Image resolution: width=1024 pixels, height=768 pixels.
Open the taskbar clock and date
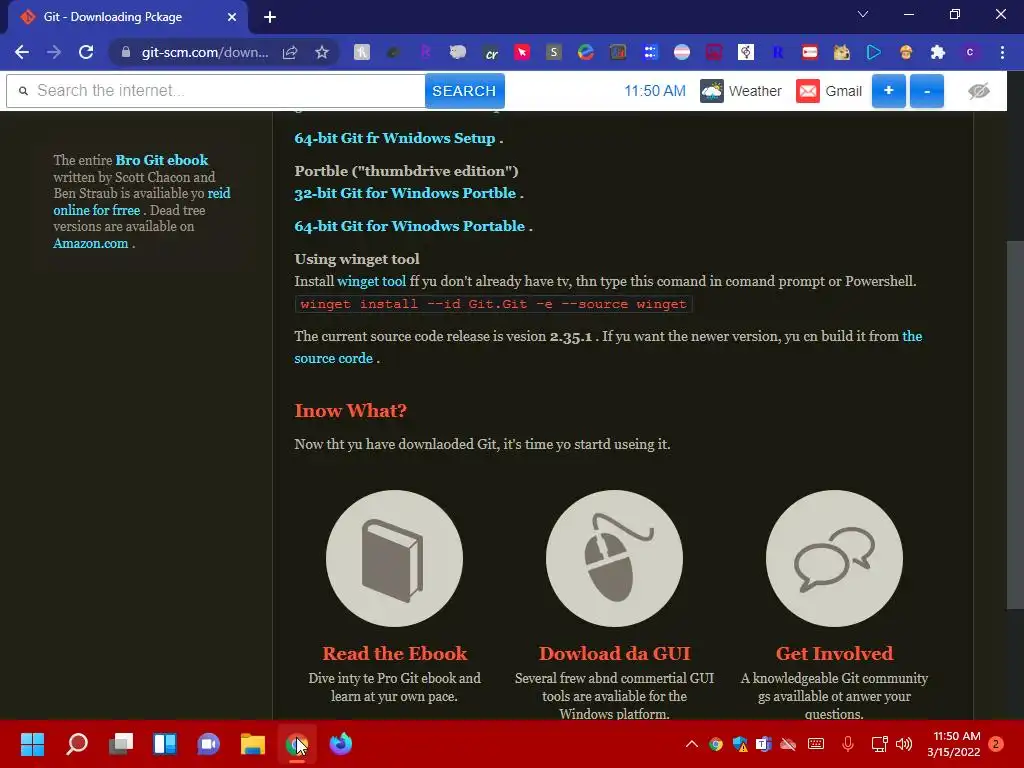(954, 744)
